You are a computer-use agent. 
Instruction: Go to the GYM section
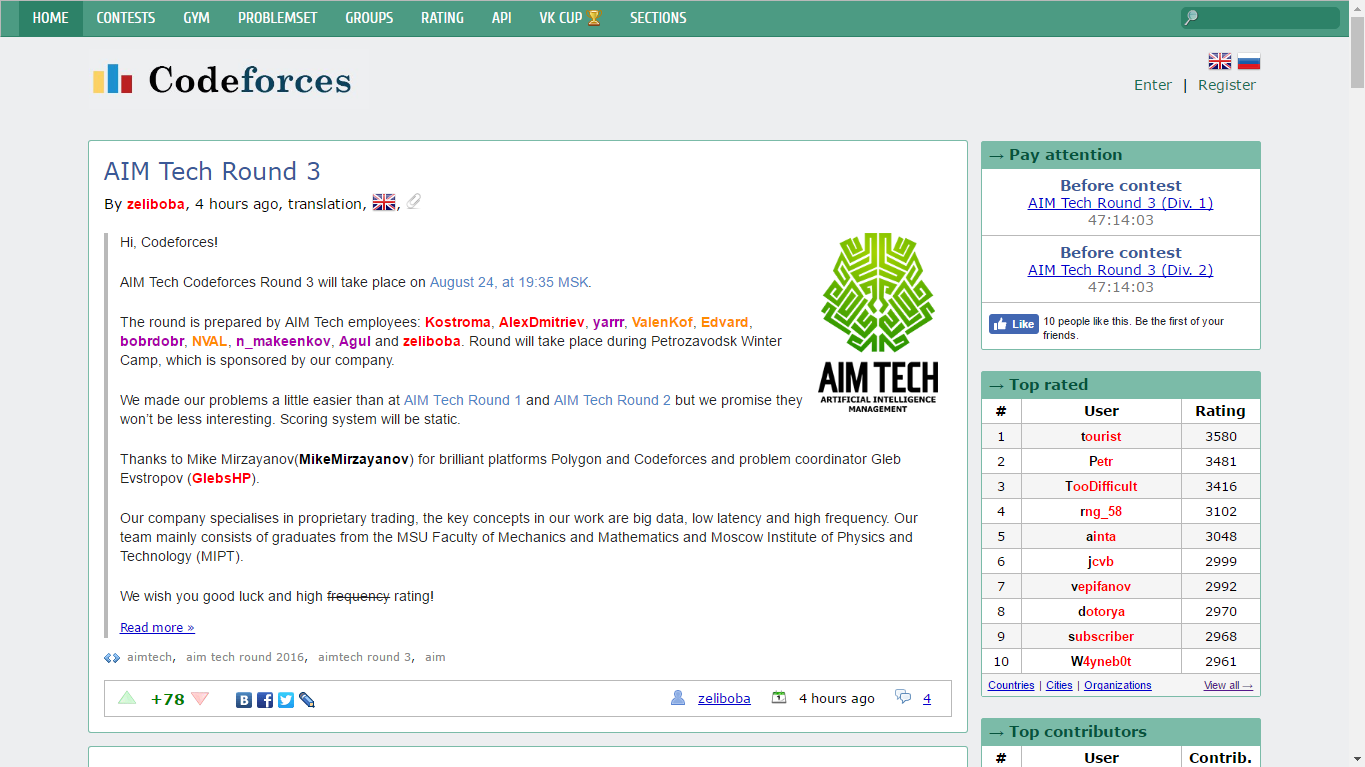(197, 18)
